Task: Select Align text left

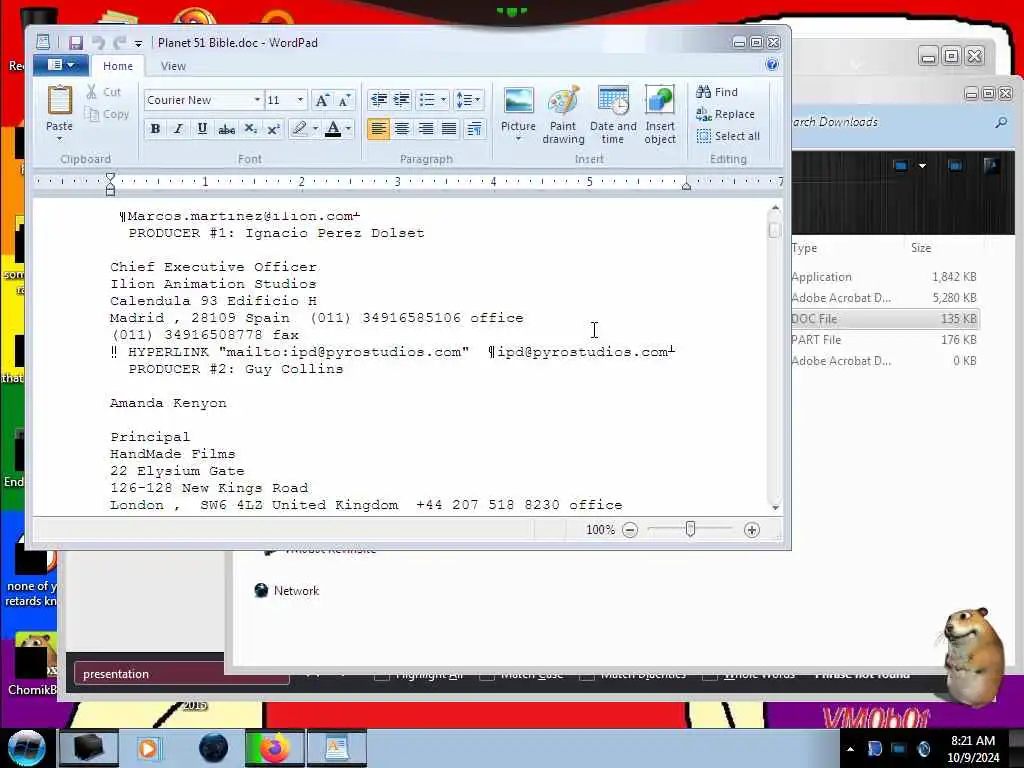Action: [378, 129]
